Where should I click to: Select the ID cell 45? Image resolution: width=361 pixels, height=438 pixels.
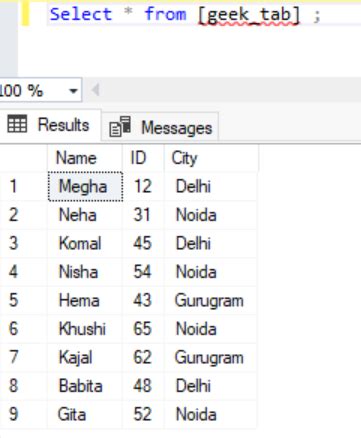point(143,243)
